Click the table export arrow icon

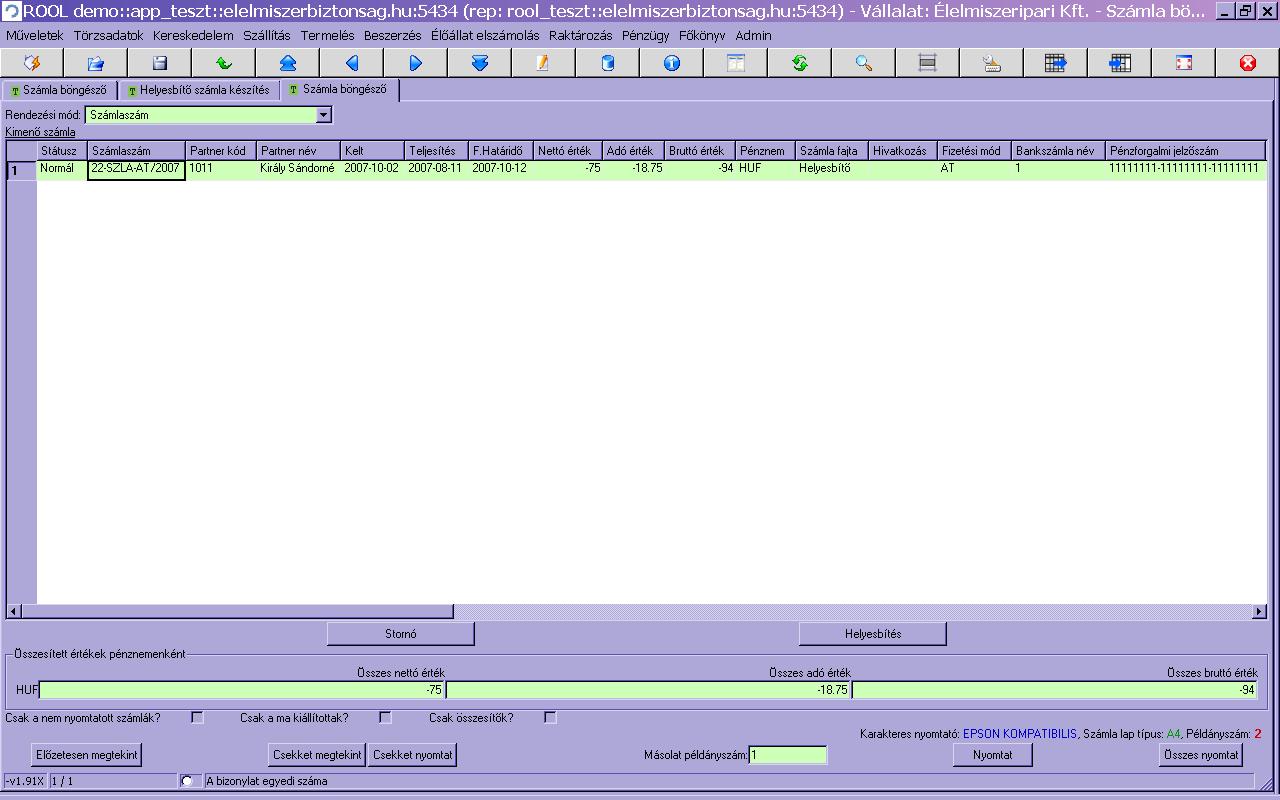pos(1056,63)
